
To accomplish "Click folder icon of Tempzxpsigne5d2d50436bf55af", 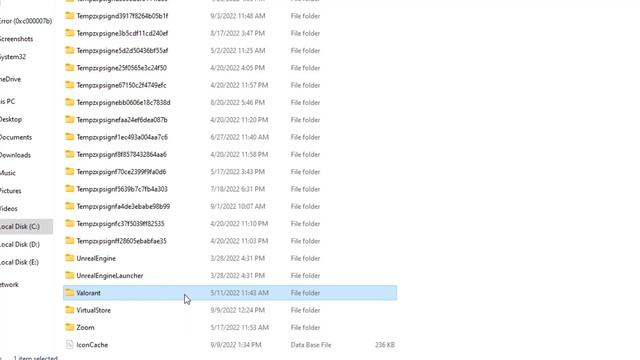I will (x=70, y=50).
